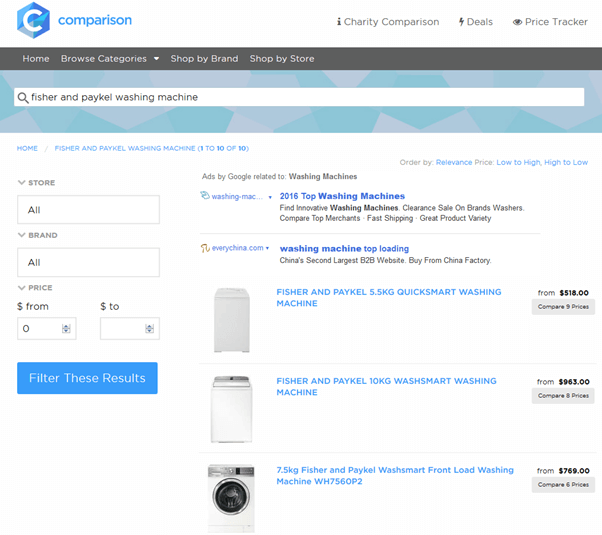
Task: Click Compare 9 Prices button
Action: [563, 307]
